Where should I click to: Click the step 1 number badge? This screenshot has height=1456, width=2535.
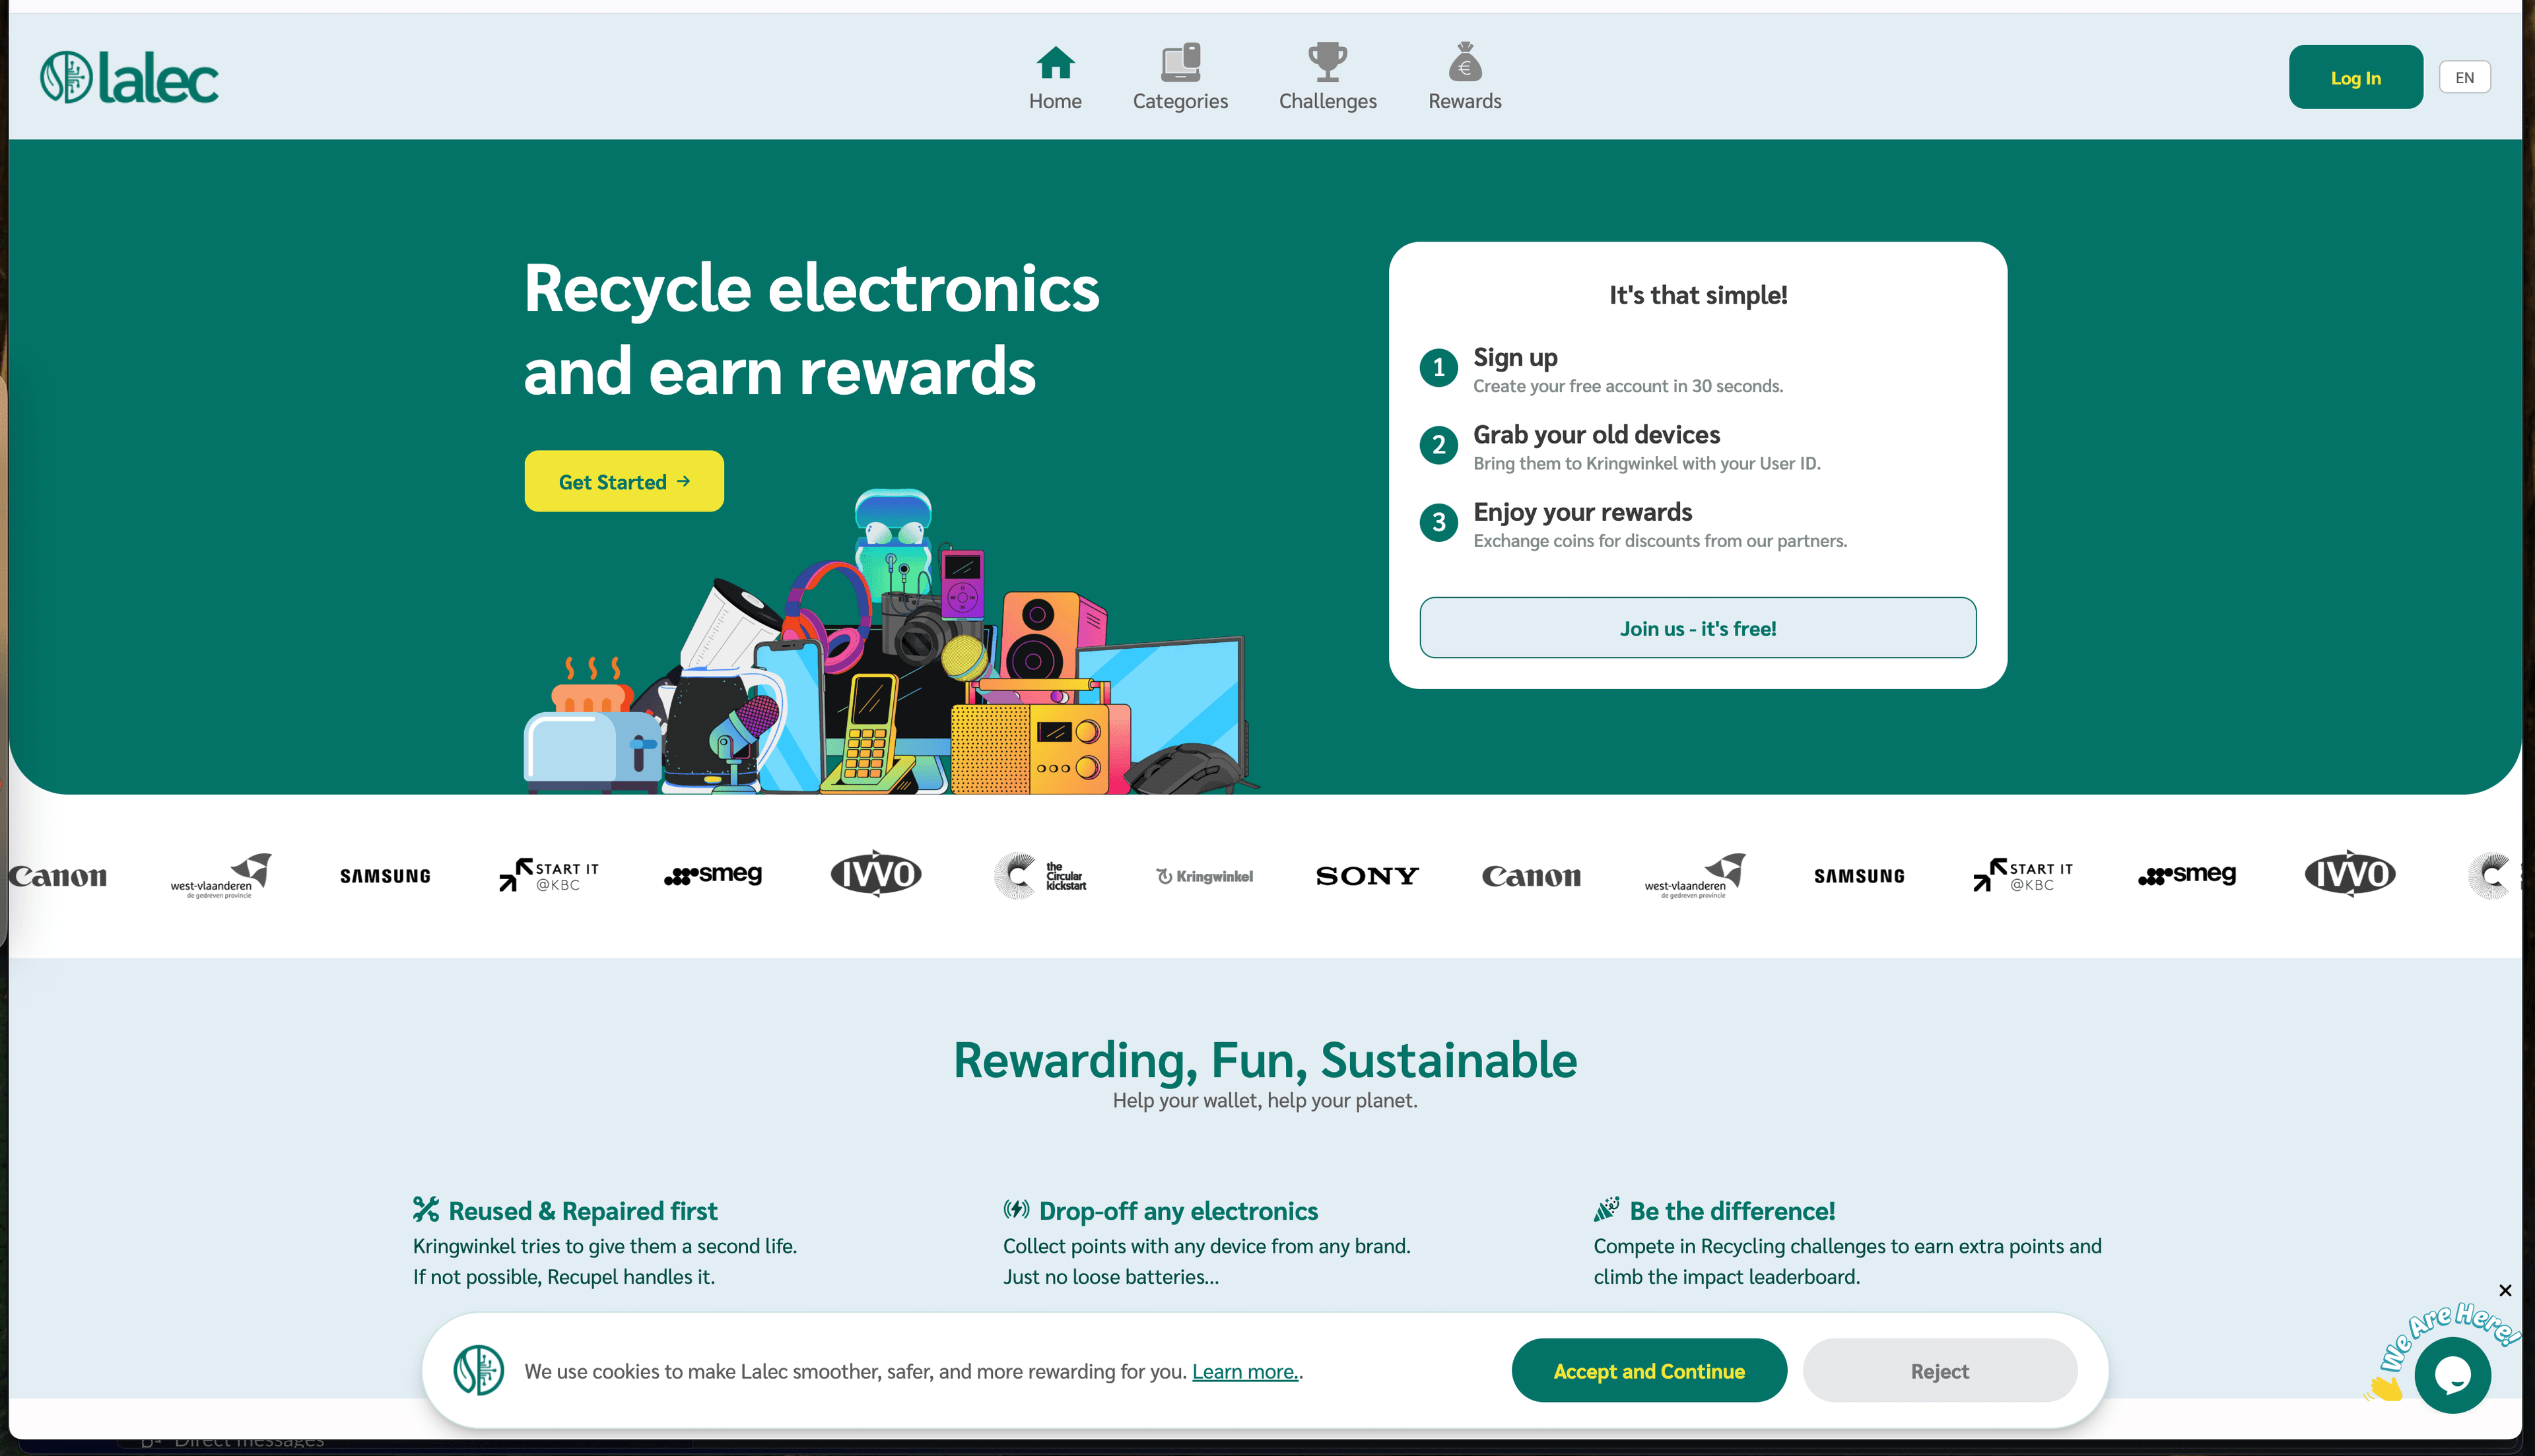[x=1438, y=367]
